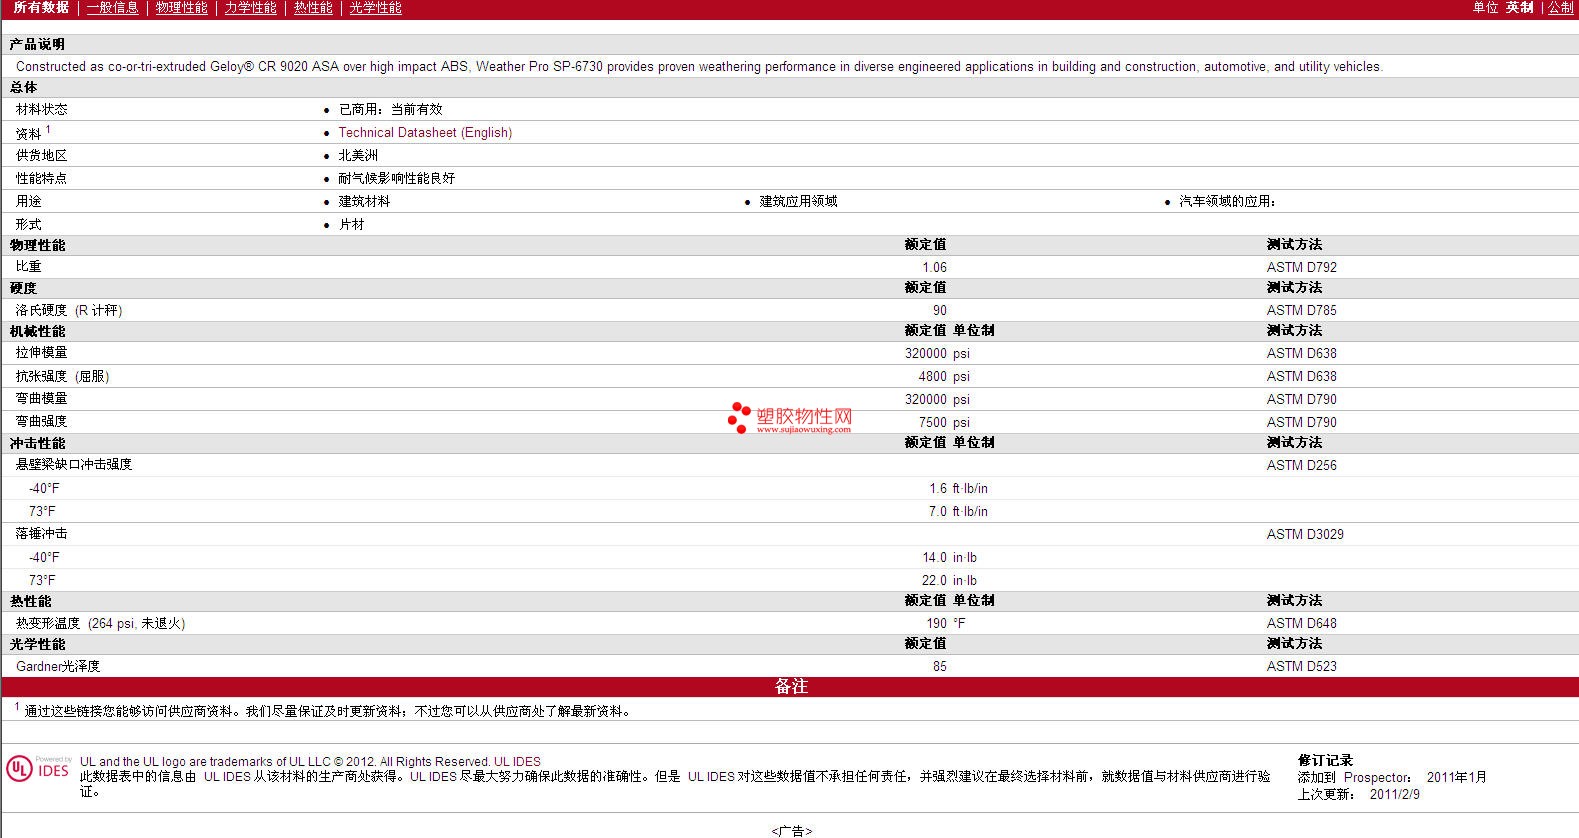Click the 比重 value 1.06
The width and height of the screenshot is (1579, 838).
coord(934,267)
